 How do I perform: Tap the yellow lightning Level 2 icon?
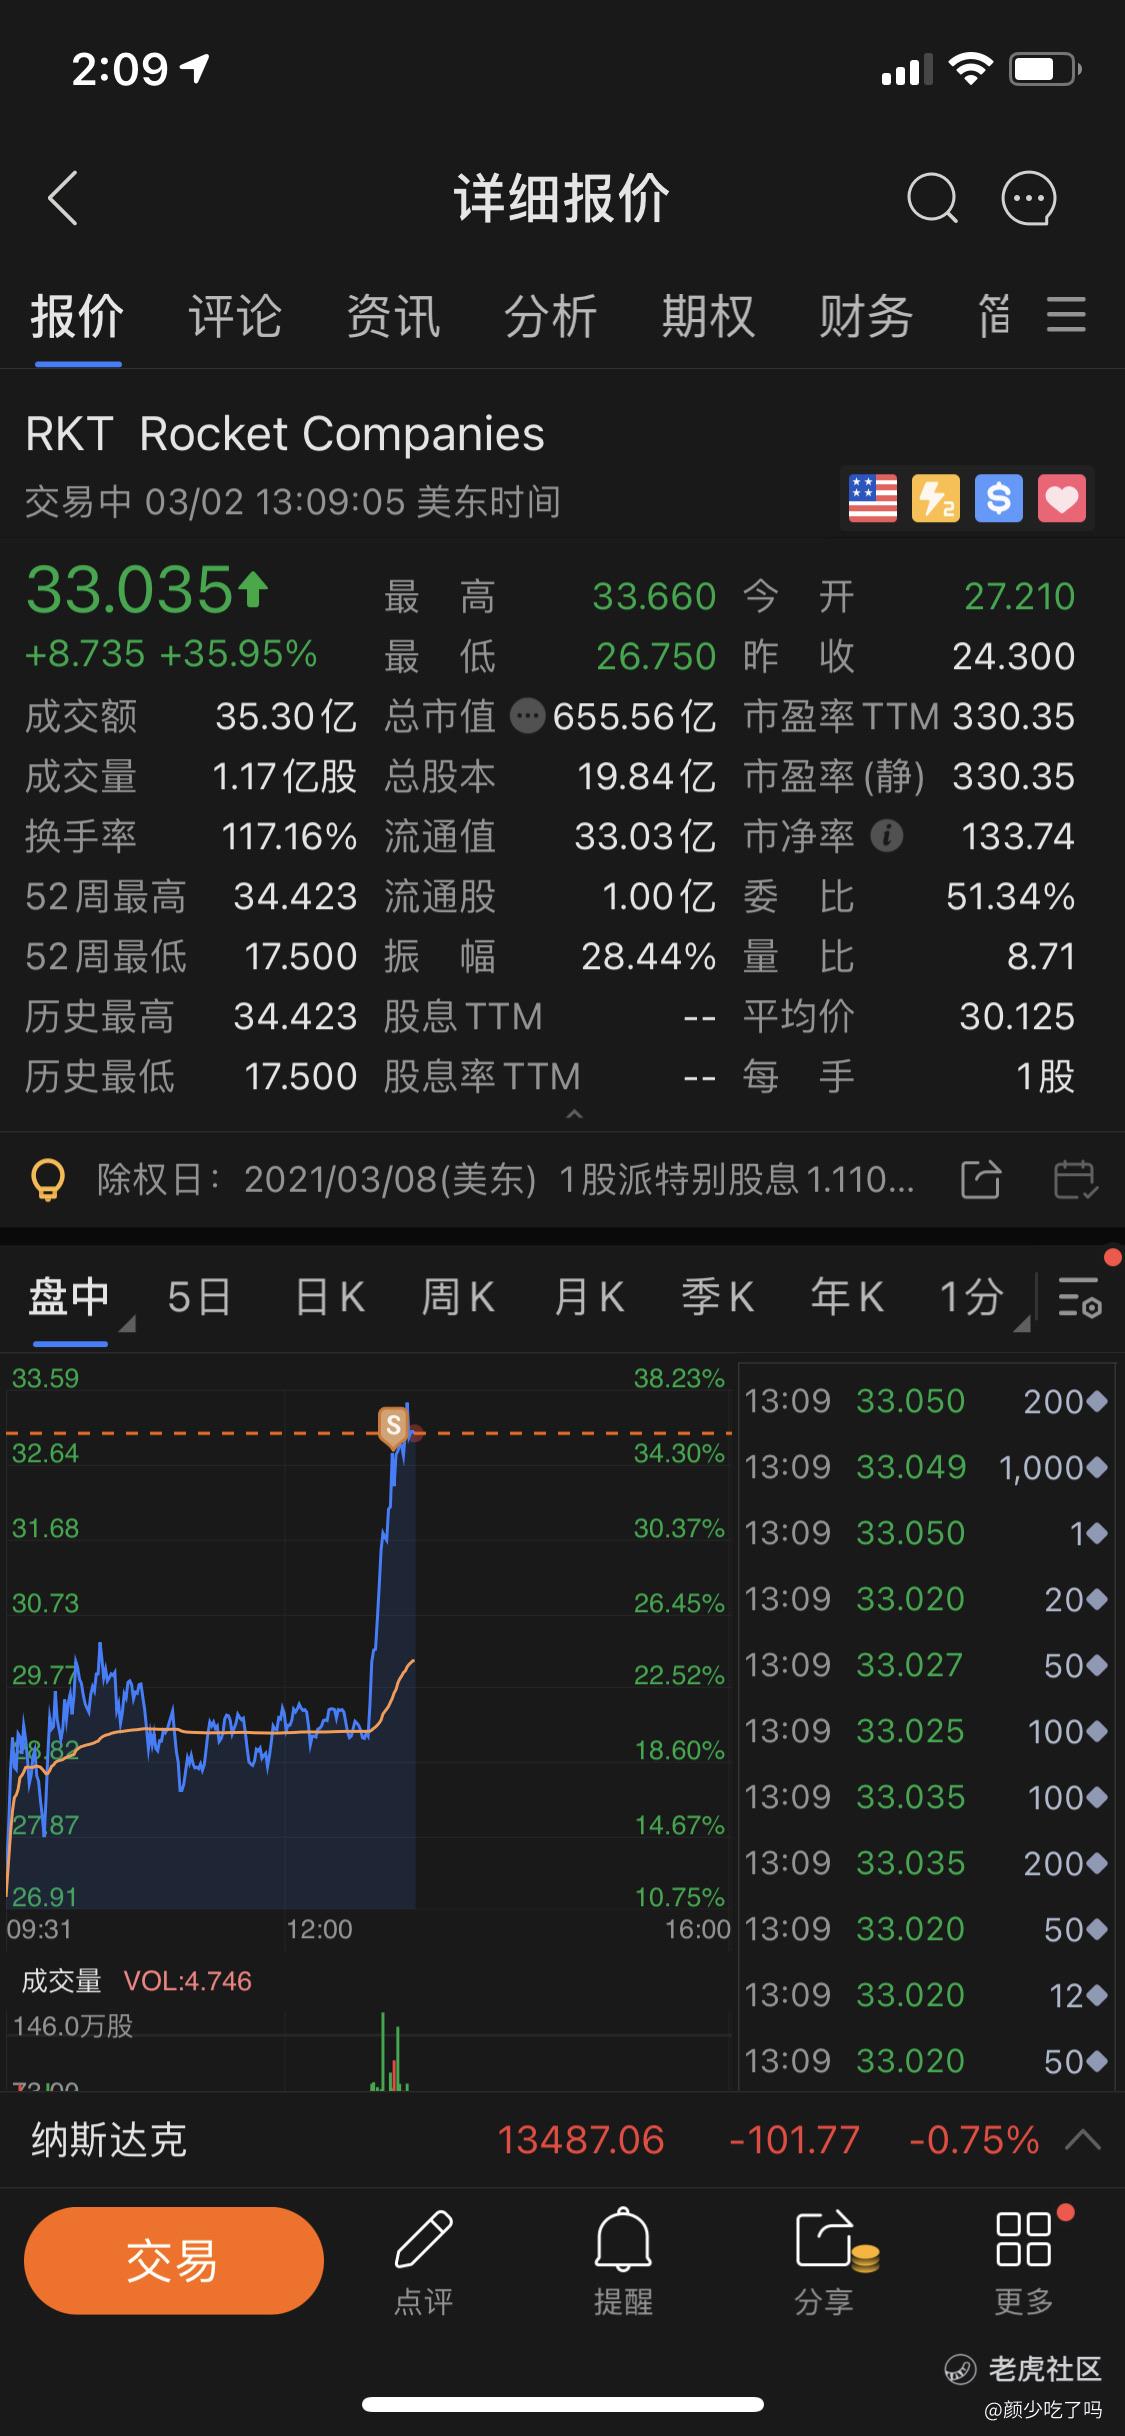[936, 498]
